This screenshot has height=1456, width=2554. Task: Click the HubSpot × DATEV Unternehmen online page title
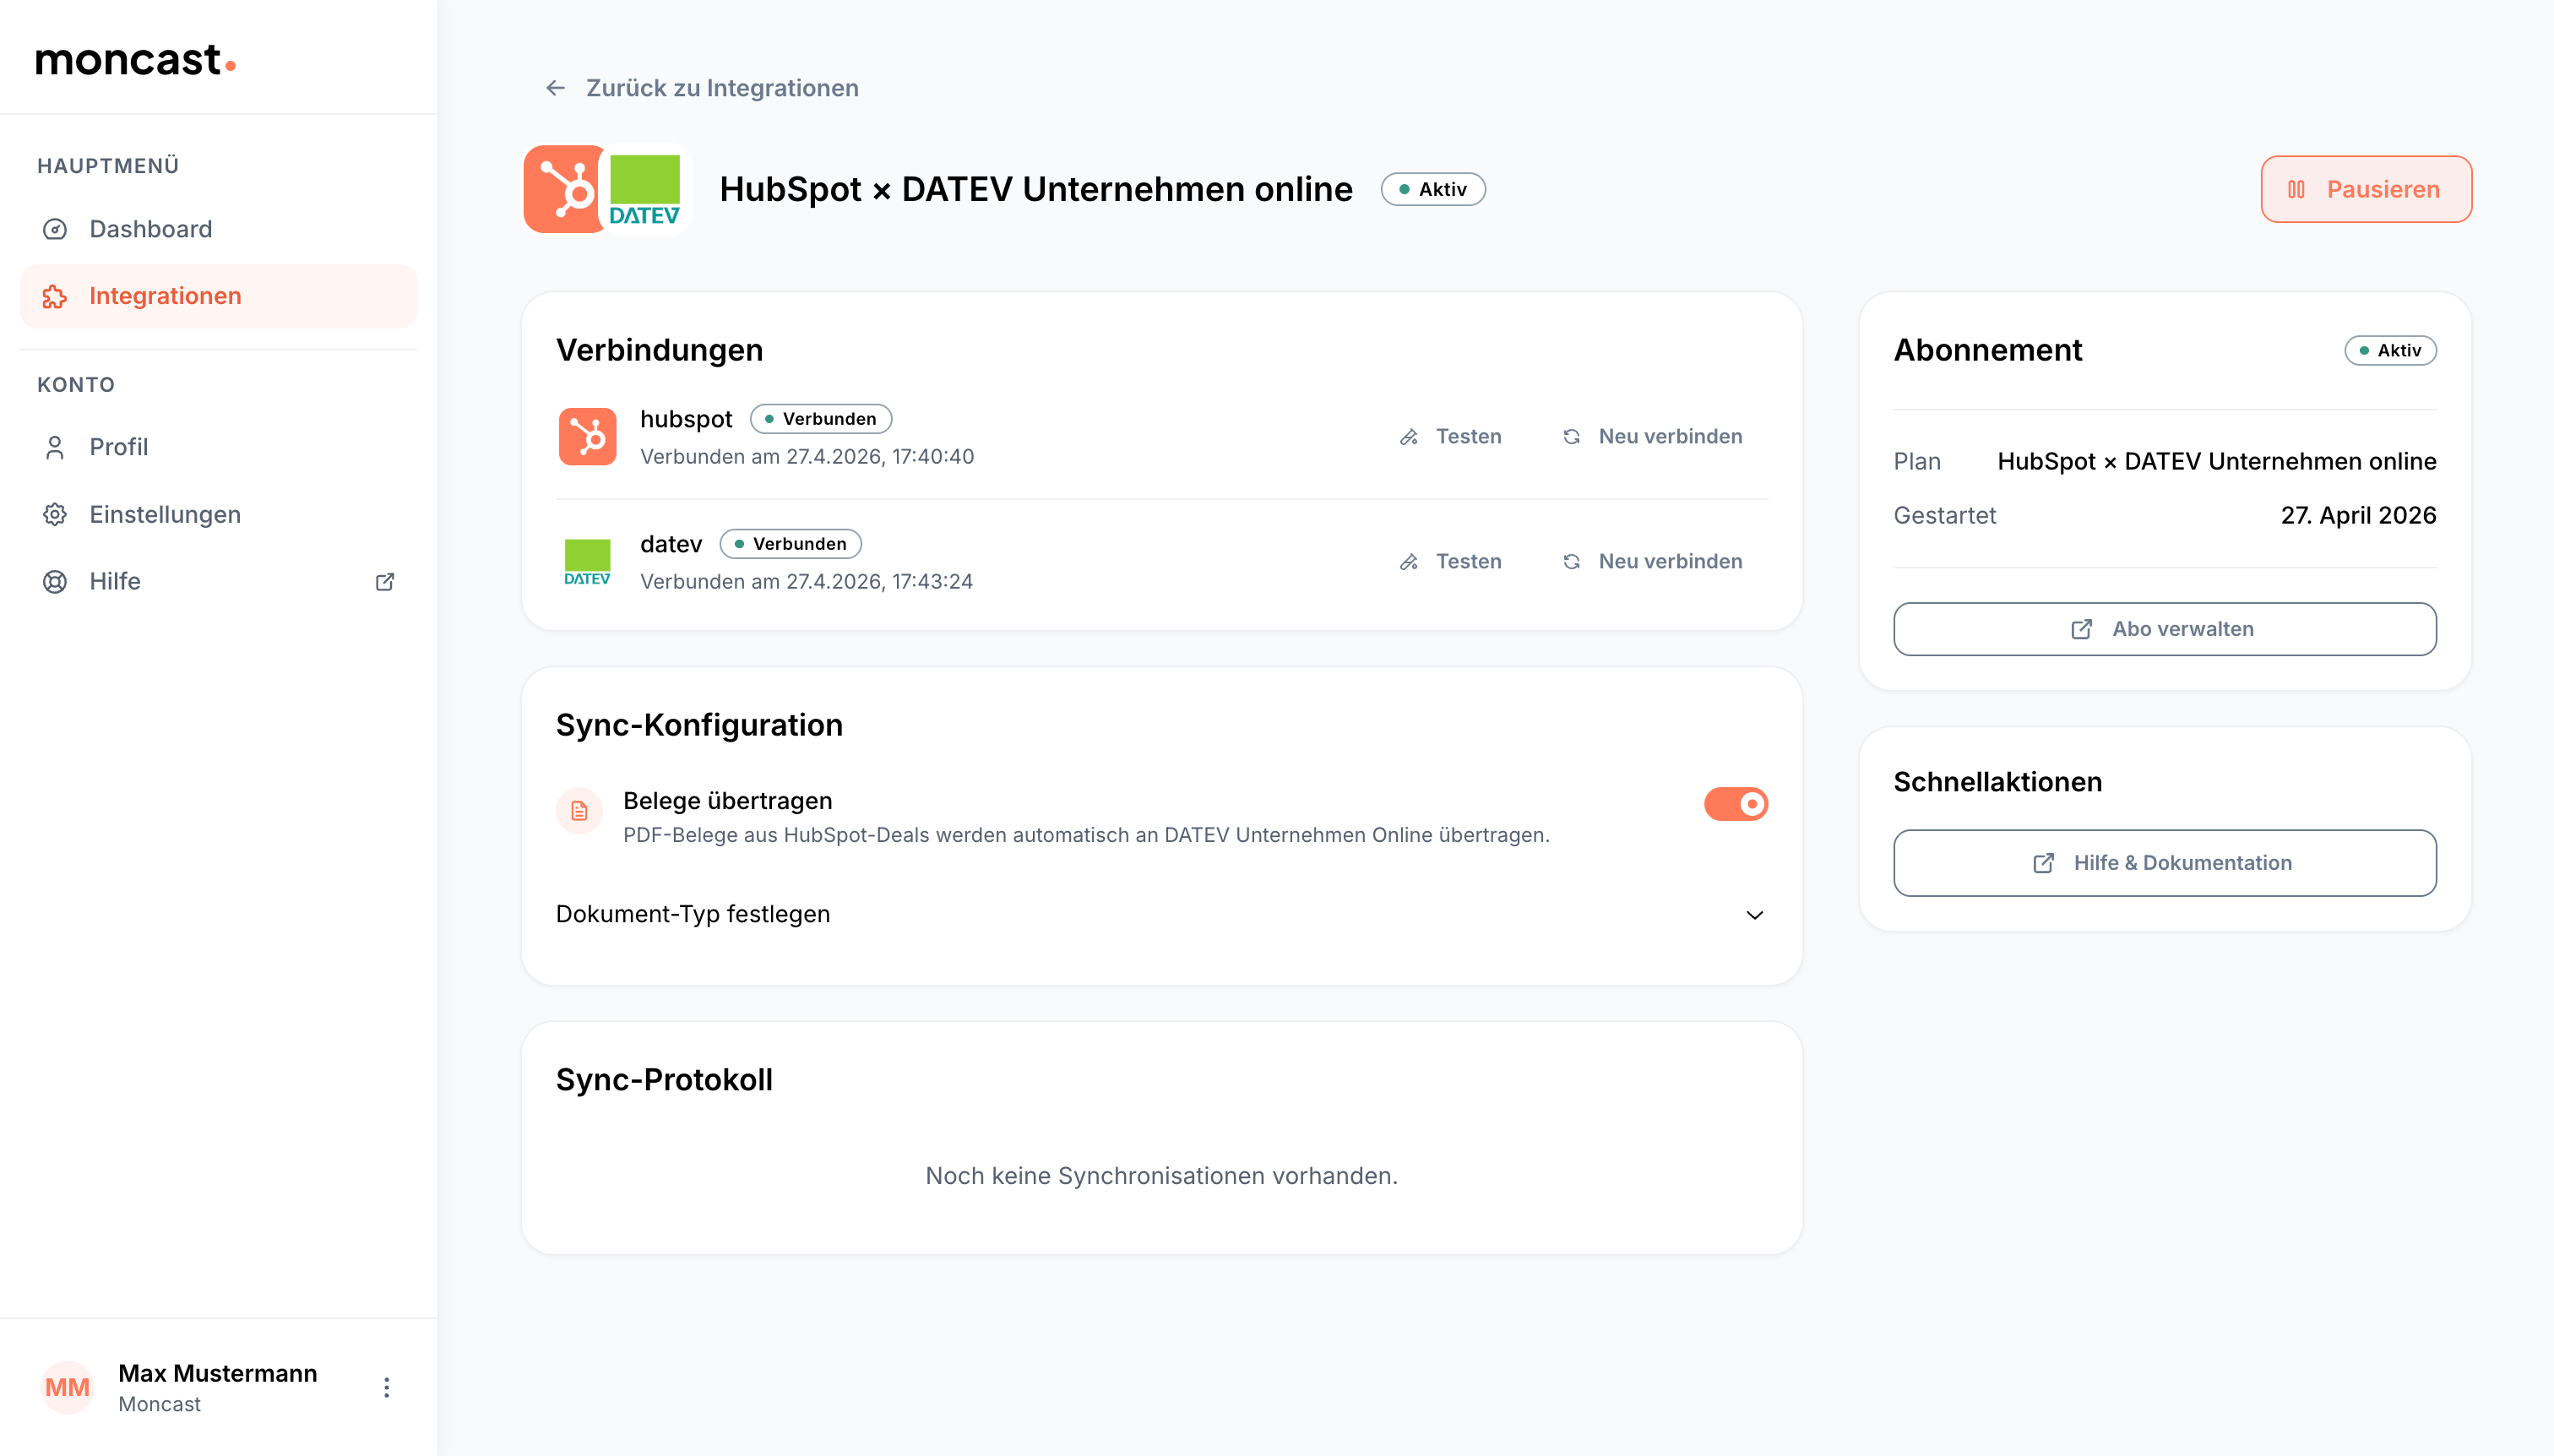1036,189
